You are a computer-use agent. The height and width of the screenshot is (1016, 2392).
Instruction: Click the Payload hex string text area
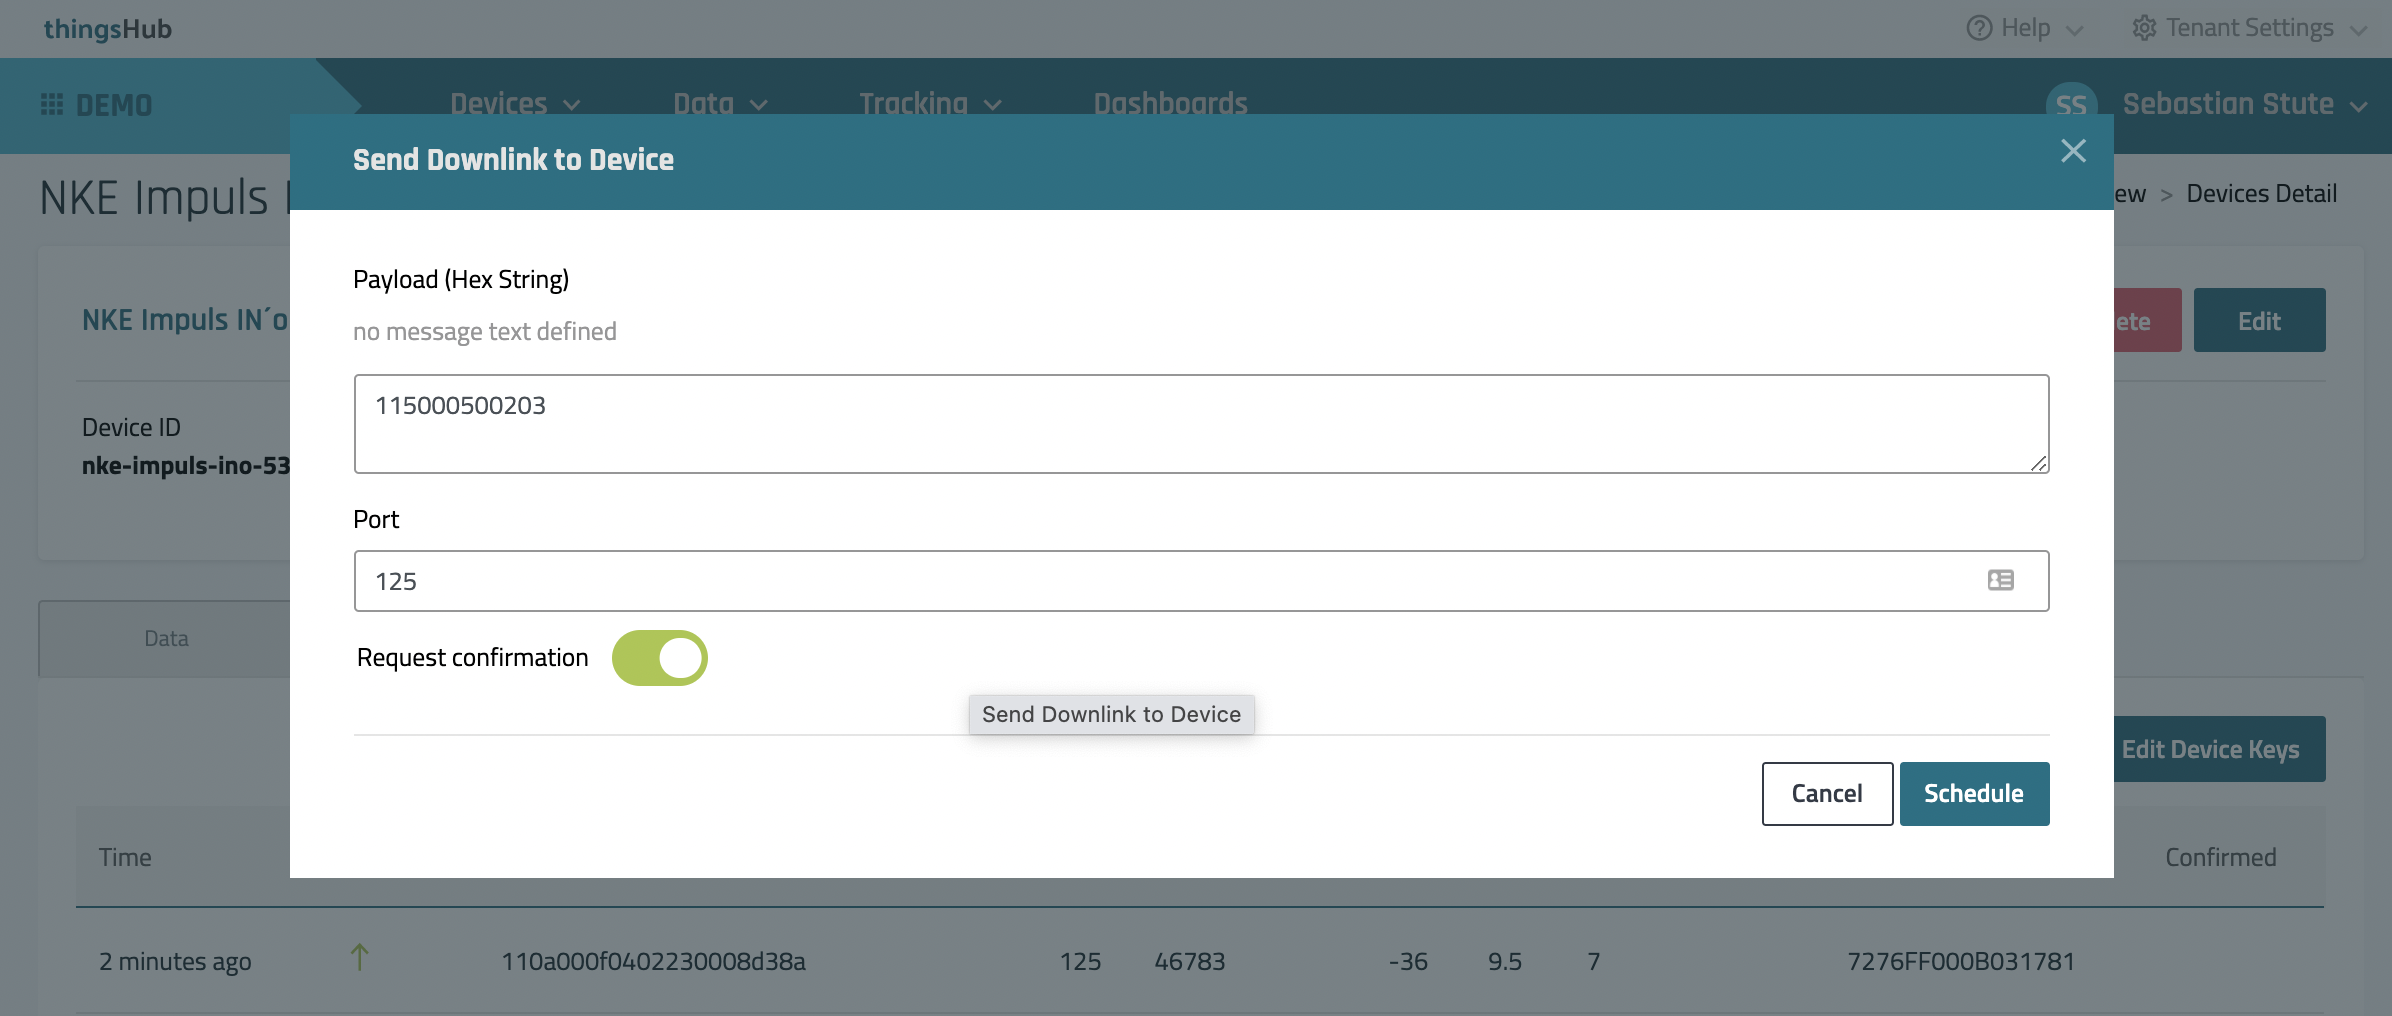[x=1200, y=424]
